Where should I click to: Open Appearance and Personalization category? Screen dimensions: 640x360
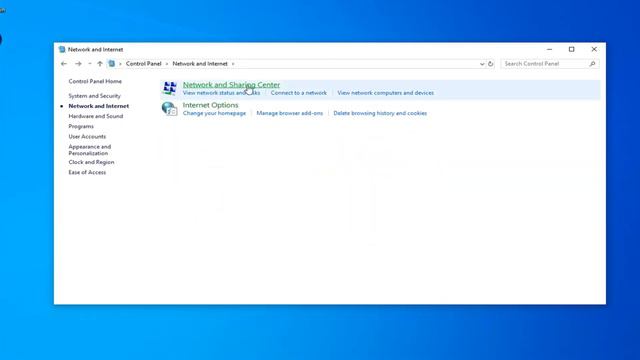[90, 150]
